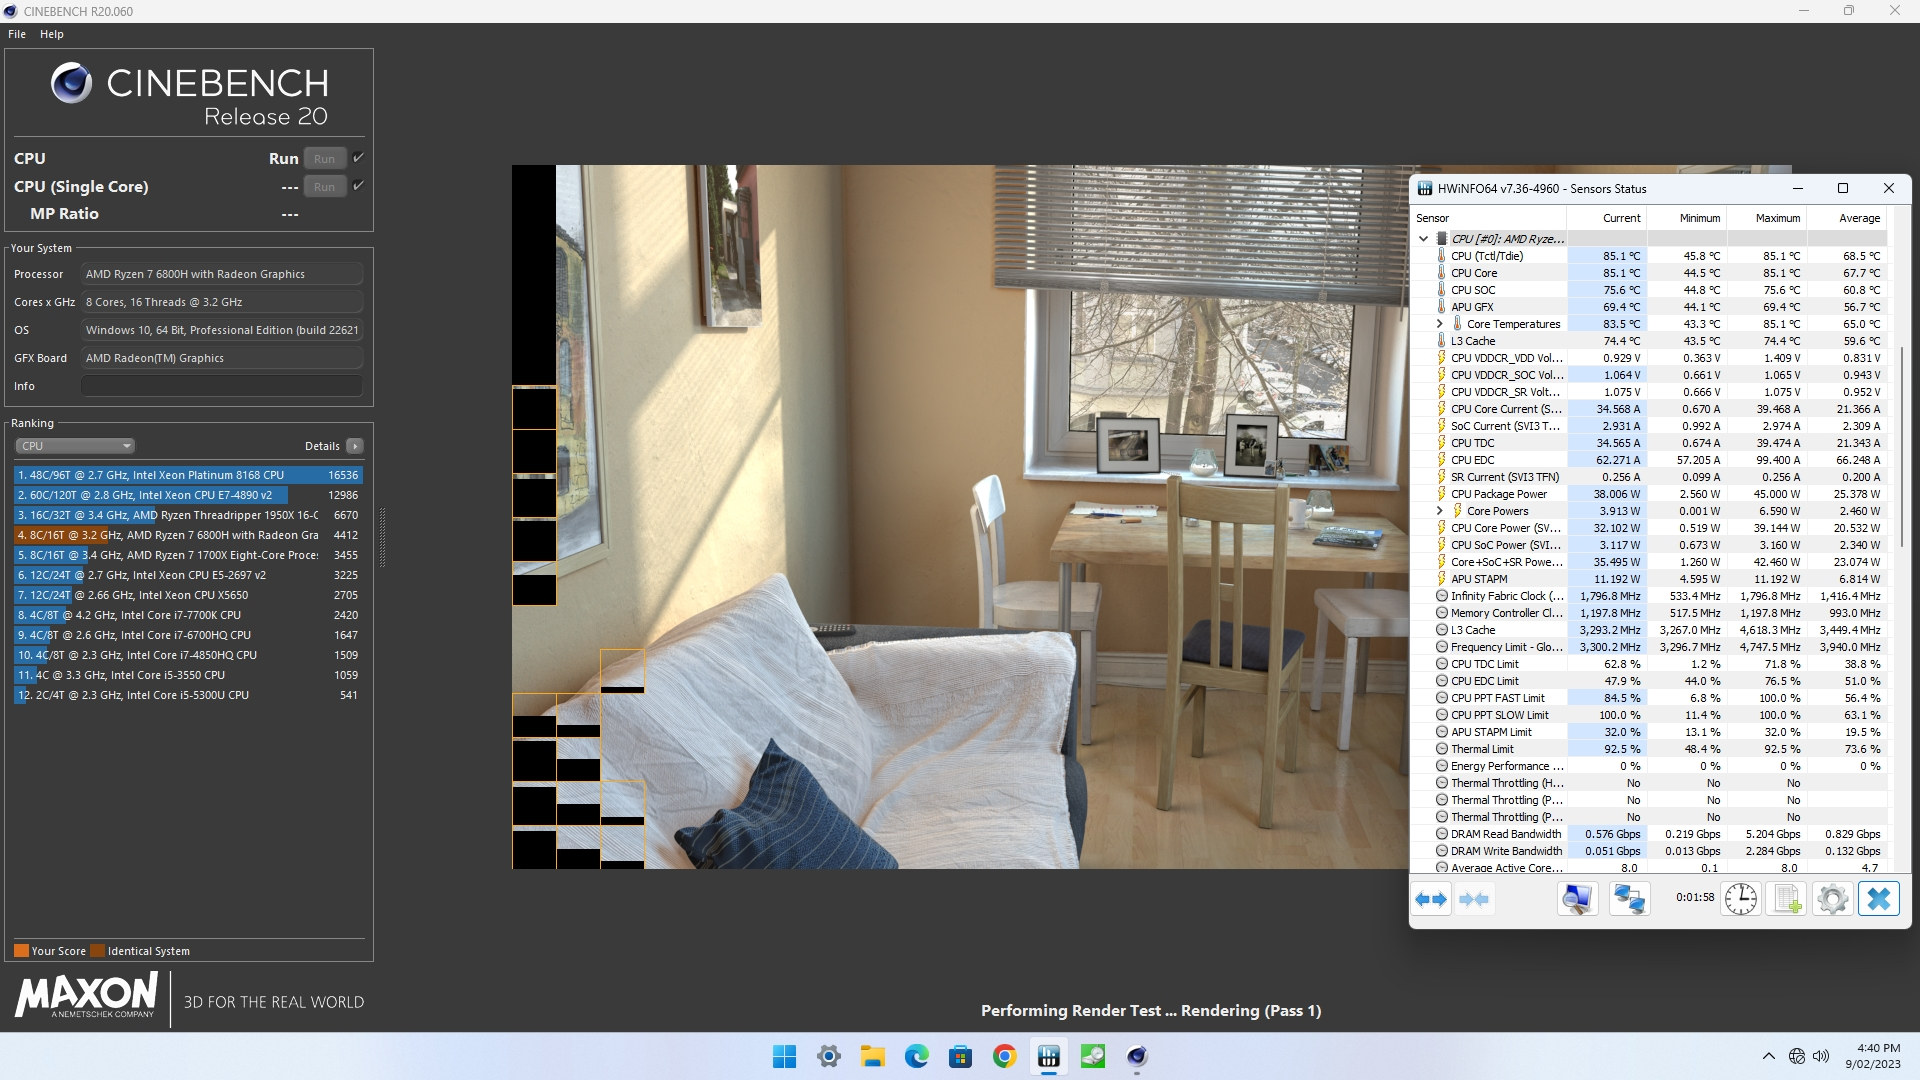
Task: Show hidden tray icons chevron
Action: pos(1769,1056)
